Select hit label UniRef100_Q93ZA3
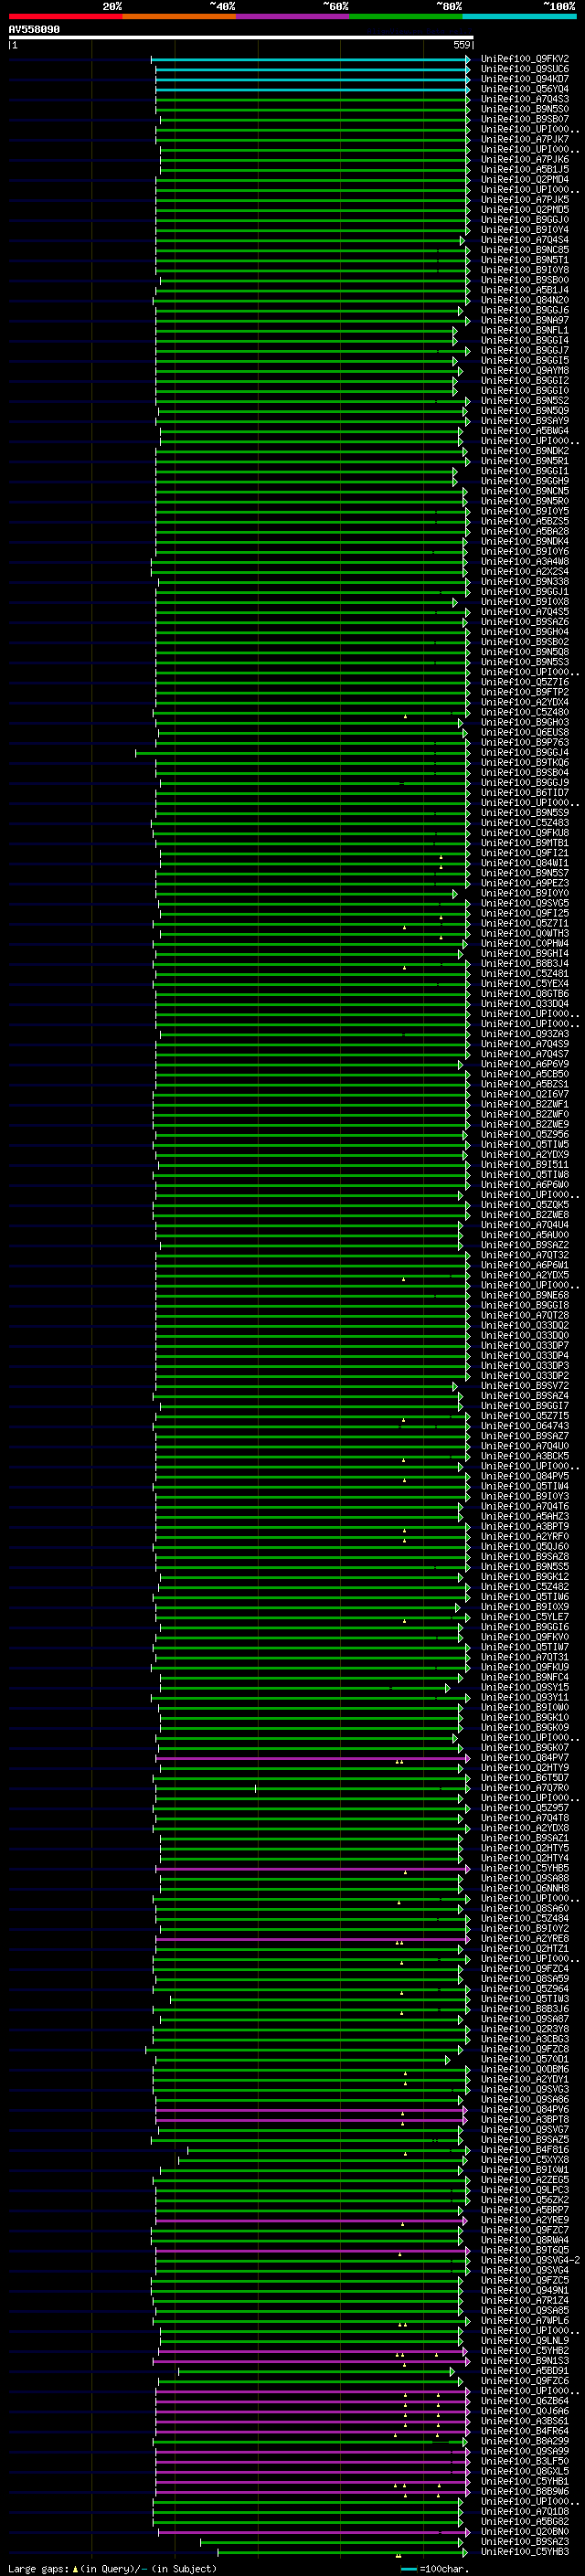 coord(525,1034)
